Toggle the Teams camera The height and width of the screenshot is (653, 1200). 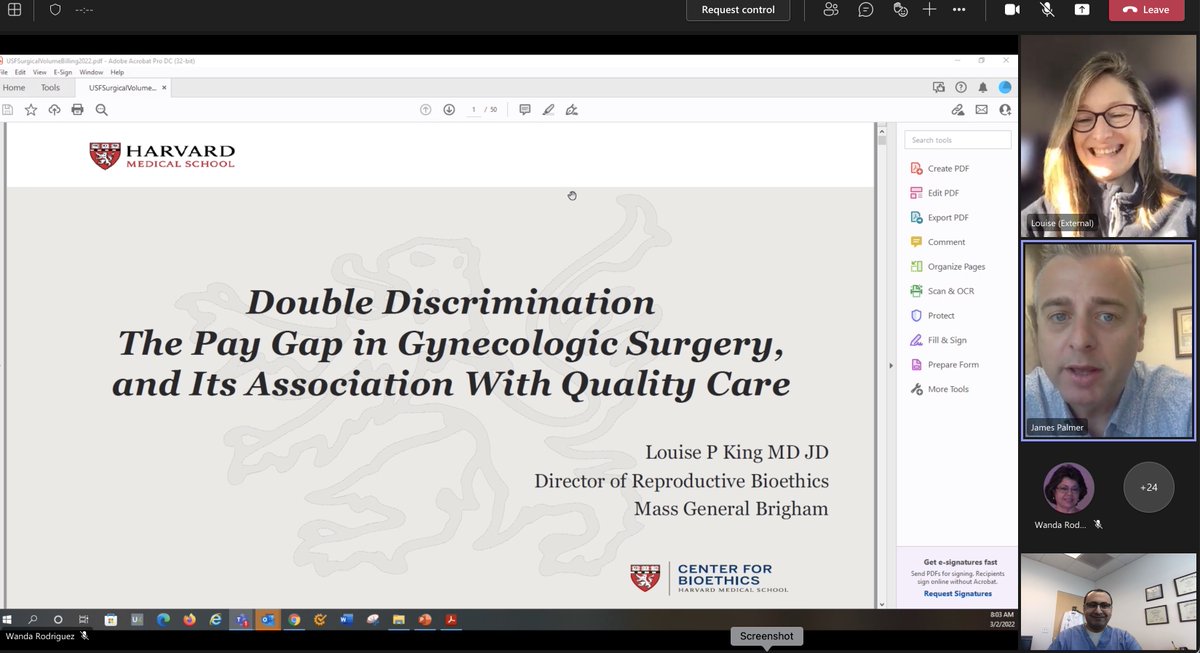pyautogui.click(x=1012, y=9)
